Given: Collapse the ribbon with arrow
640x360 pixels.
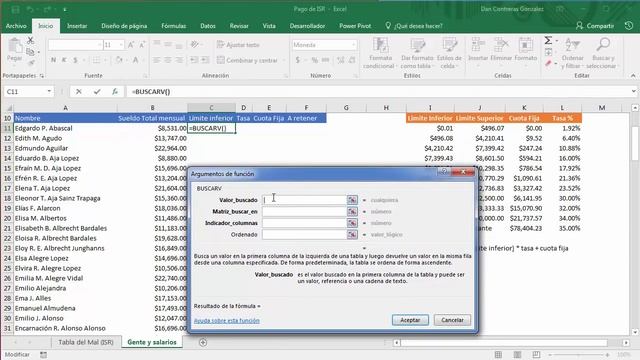Looking at the screenshot, I should pos(633,76).
